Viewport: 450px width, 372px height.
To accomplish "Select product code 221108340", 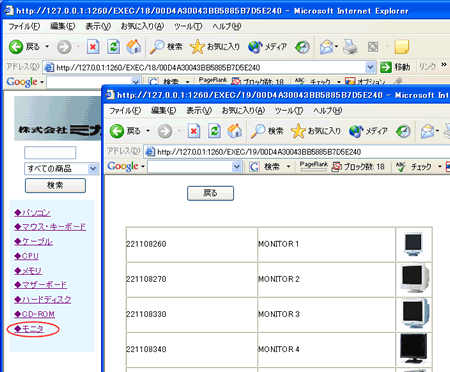I will point(146,349).
